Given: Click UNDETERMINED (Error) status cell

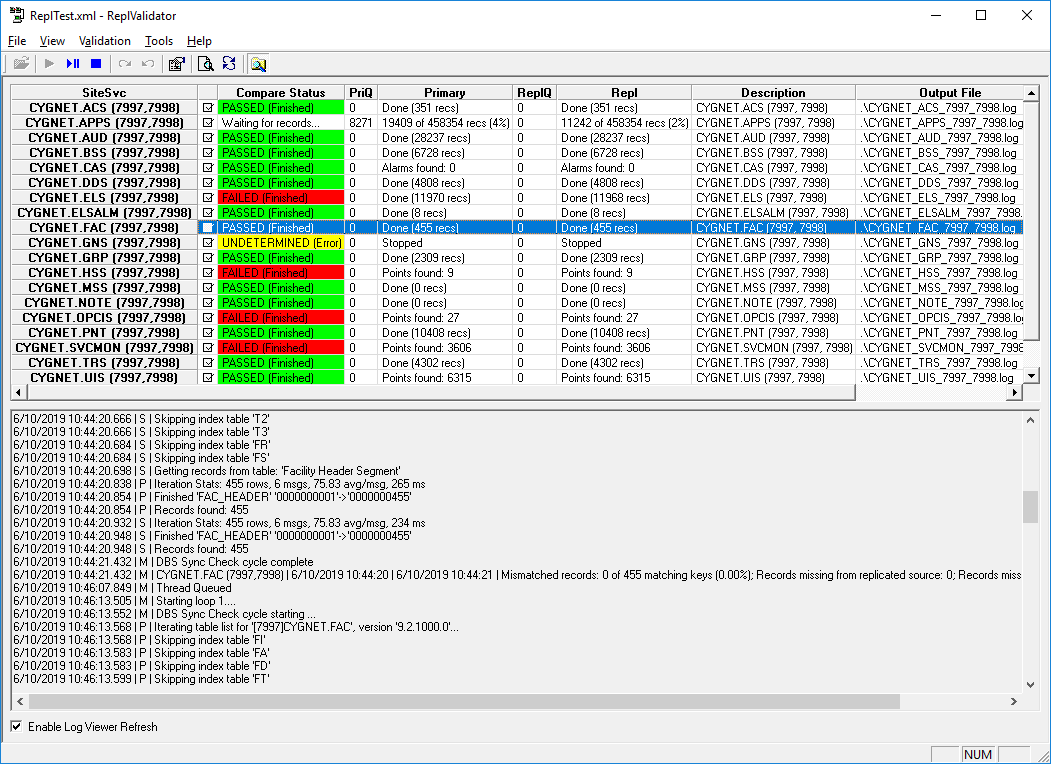Looking at the screenshot, I should tap(281, 243).
